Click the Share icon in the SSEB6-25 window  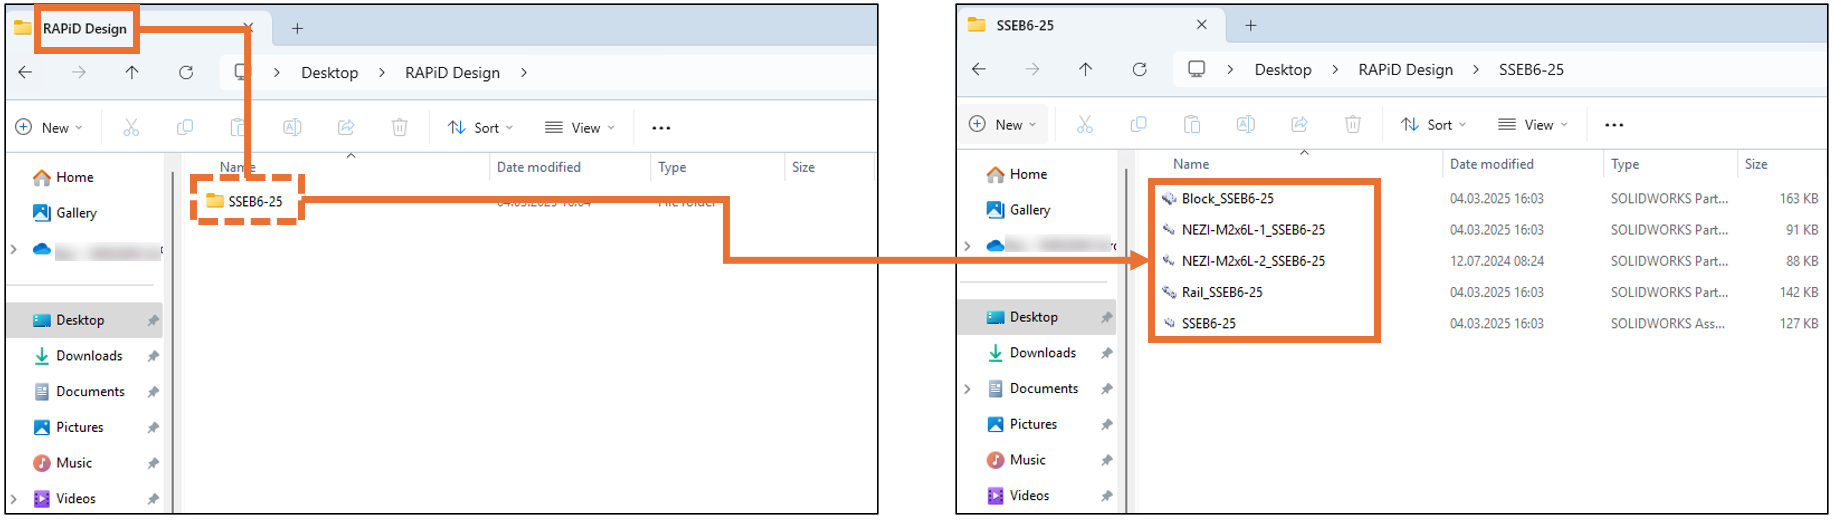coord(1299,124)
